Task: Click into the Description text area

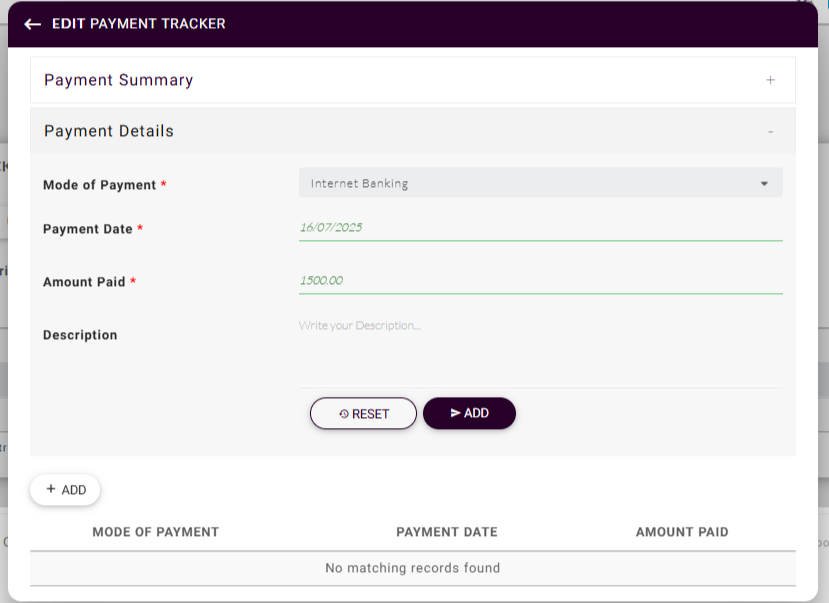Action: tap(540, 350)
